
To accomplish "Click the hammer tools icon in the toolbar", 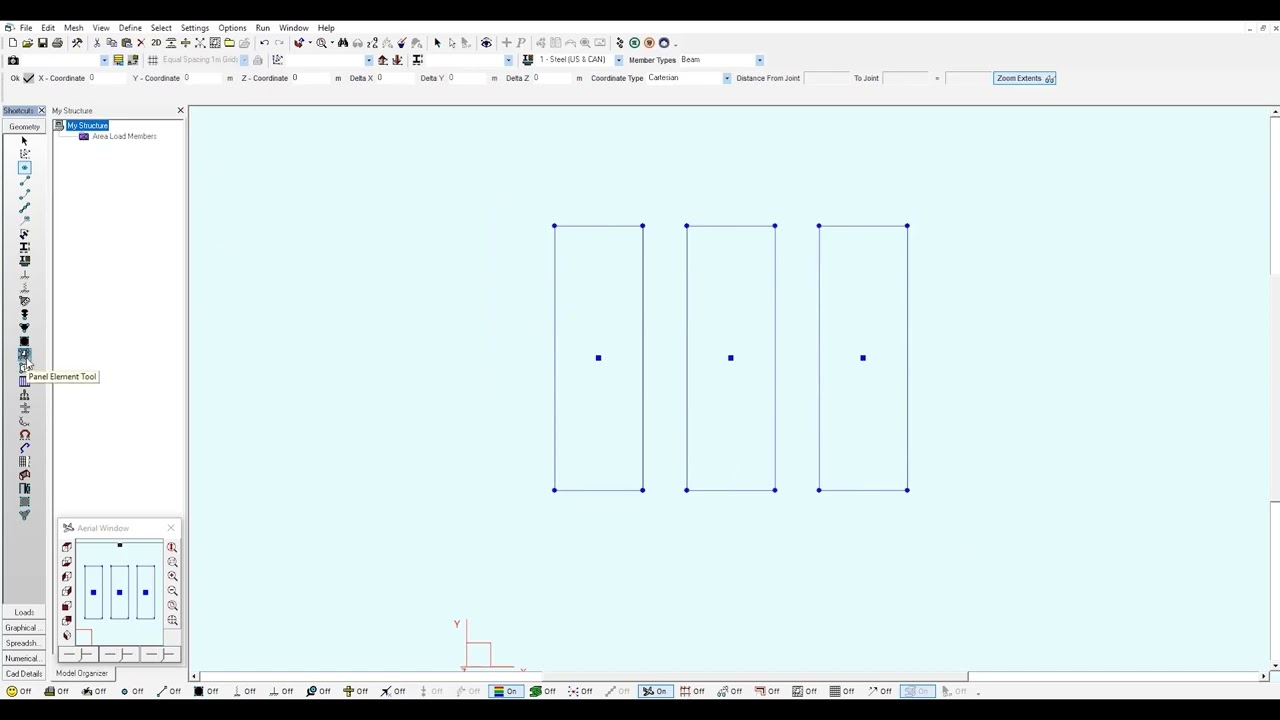I will 77,43.
